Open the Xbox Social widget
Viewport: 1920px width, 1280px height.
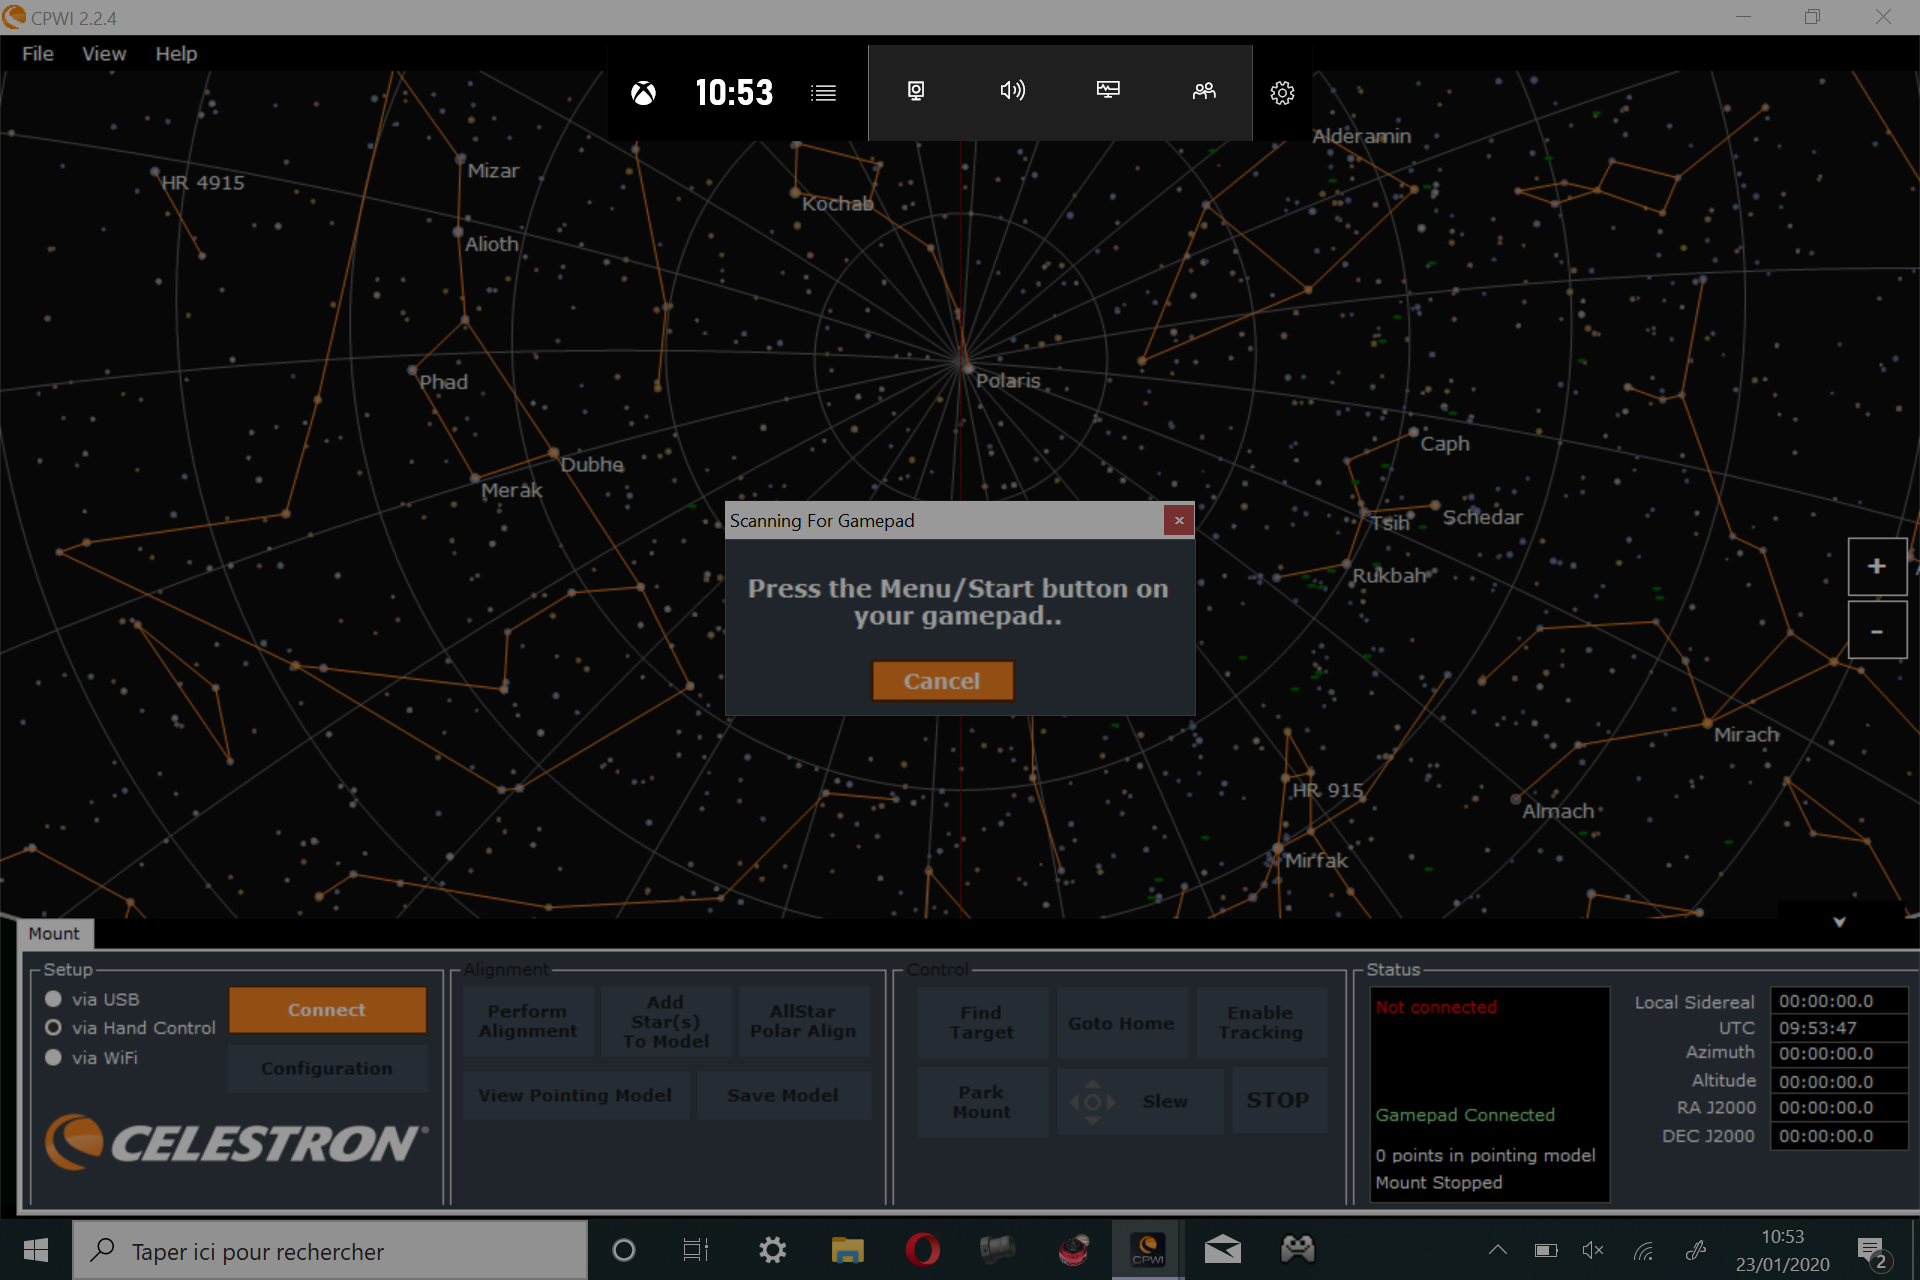(1204, 91)
